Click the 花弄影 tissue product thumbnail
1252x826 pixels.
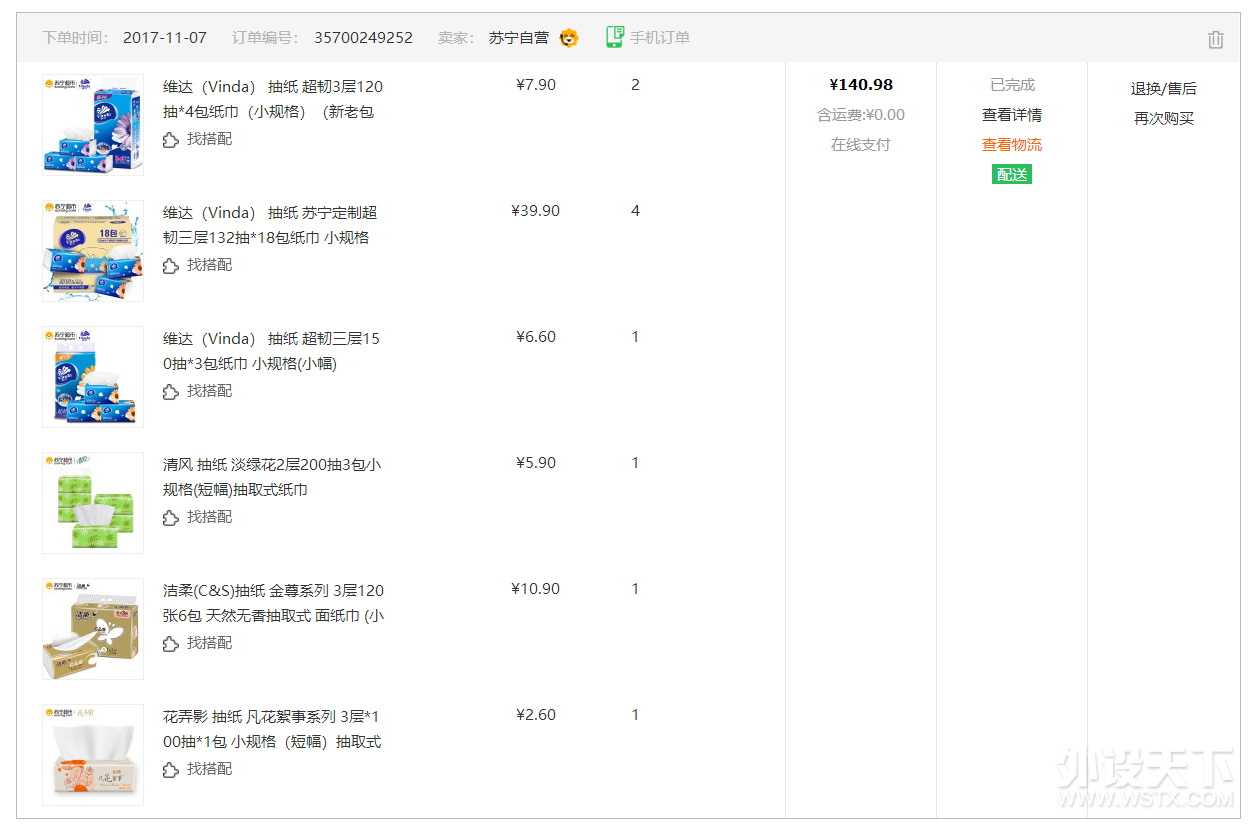click(x=93, y=755)
